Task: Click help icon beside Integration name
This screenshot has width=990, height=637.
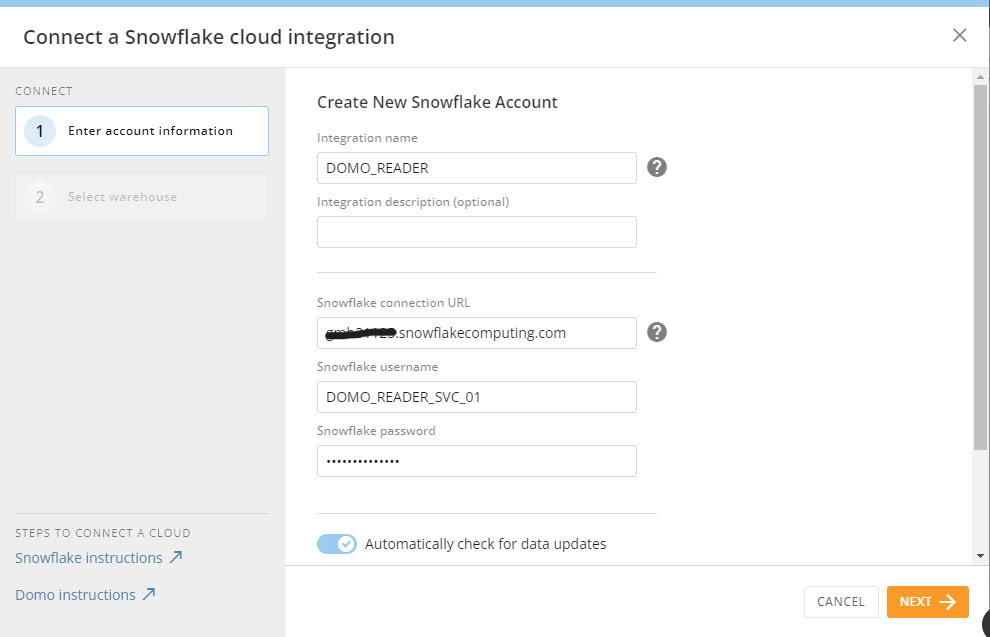Action: click(656, 167)
